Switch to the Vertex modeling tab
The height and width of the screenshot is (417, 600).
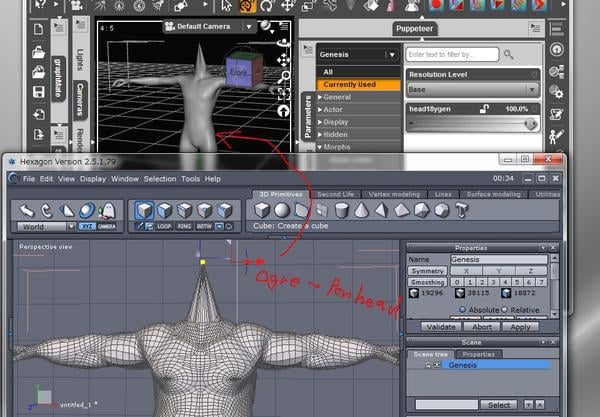pyautogui.click(x=394, y=194)
